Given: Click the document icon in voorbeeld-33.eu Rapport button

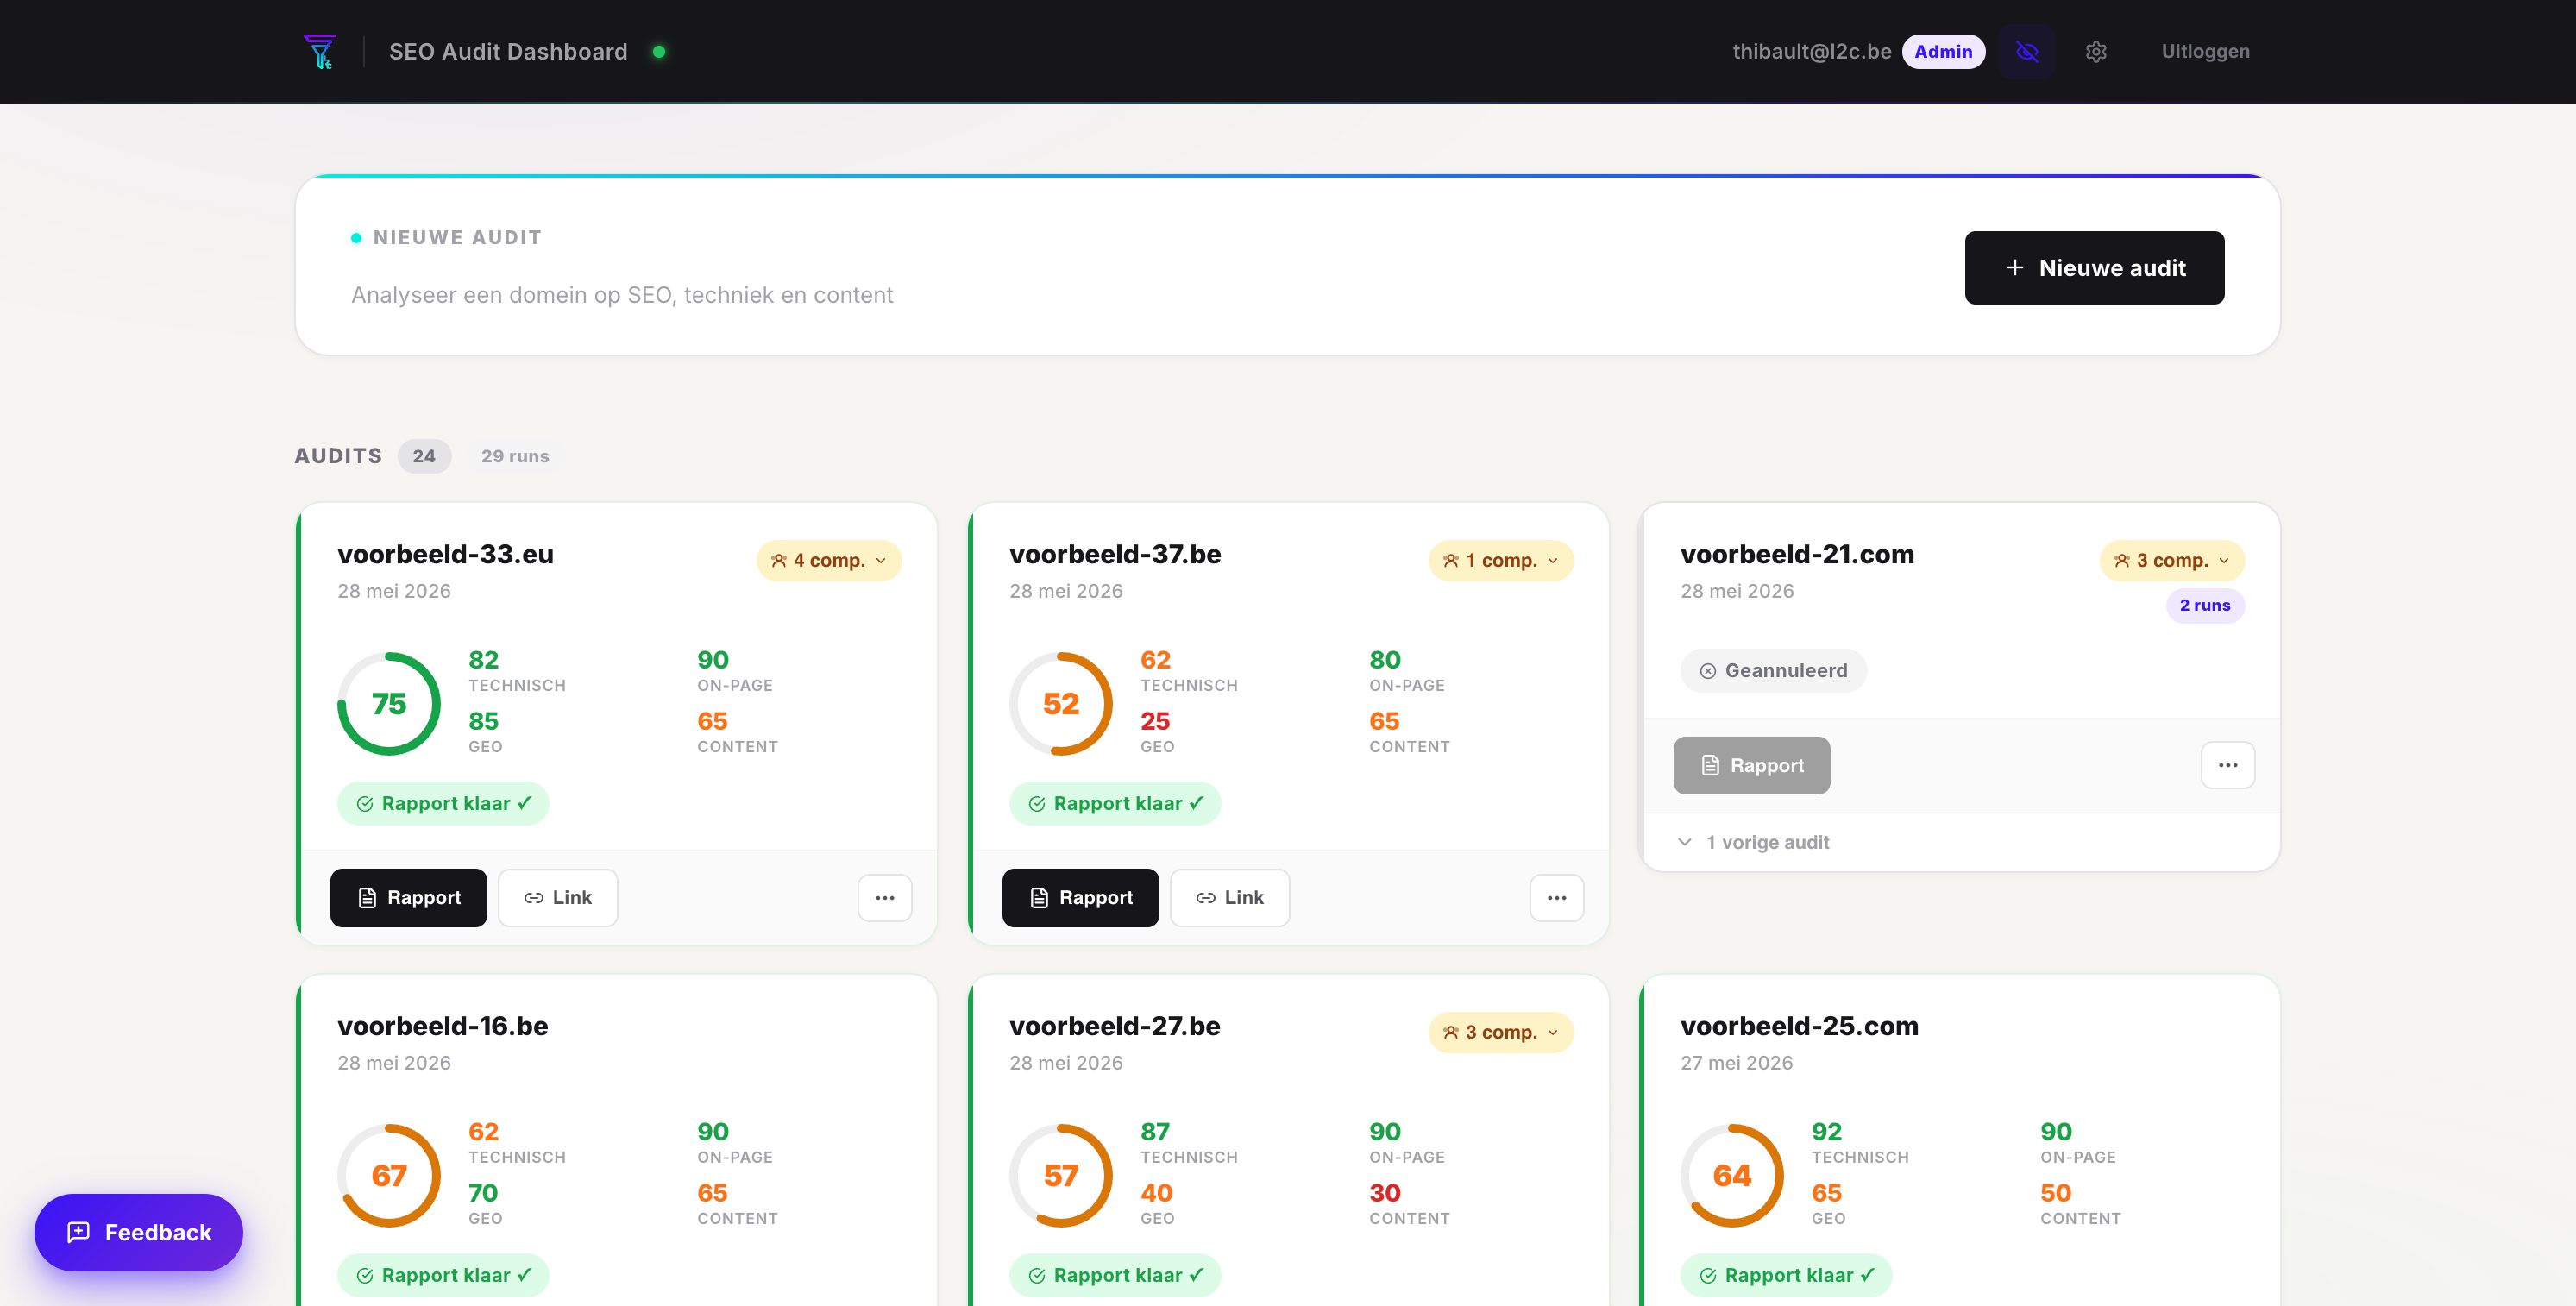Looking at the screenshot, I should (x=367, y=898).
